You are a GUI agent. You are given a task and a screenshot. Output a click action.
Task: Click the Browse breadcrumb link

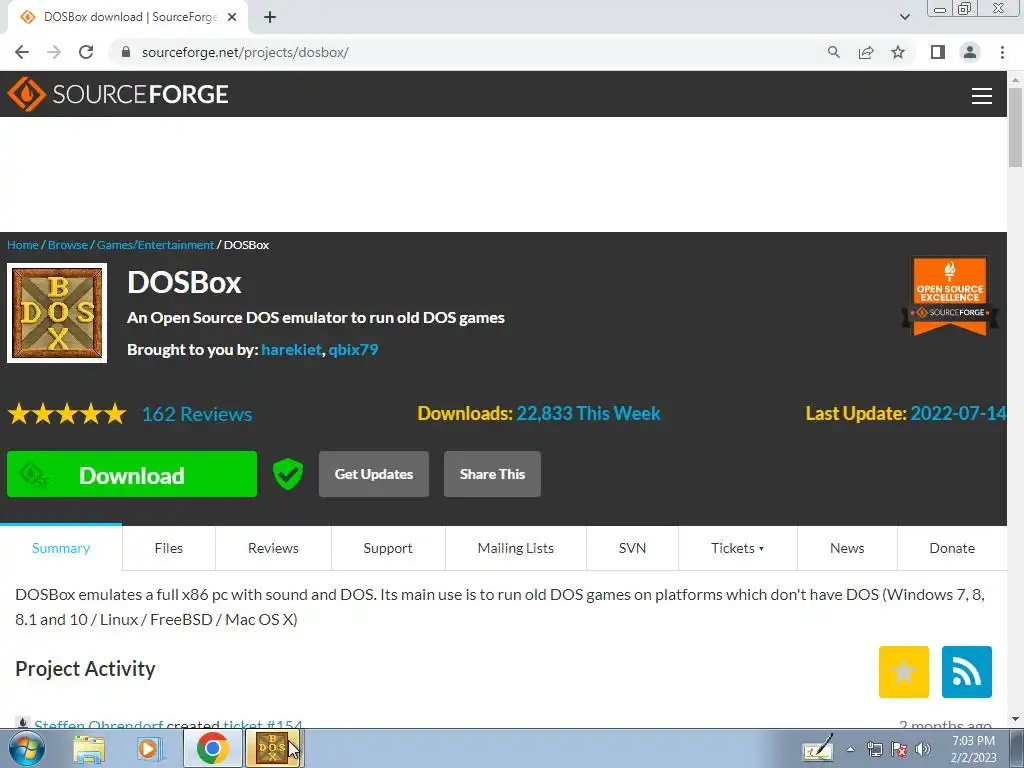(x=68, y=245)
